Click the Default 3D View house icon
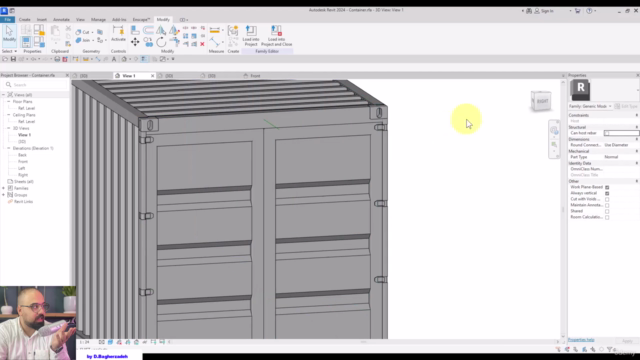The image size is (640, 360). 124,59
